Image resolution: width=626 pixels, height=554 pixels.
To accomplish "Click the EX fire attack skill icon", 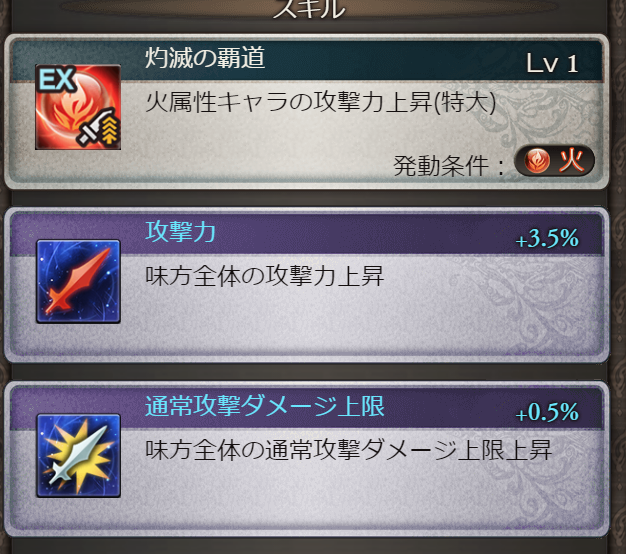I will [x=78, y=107].
